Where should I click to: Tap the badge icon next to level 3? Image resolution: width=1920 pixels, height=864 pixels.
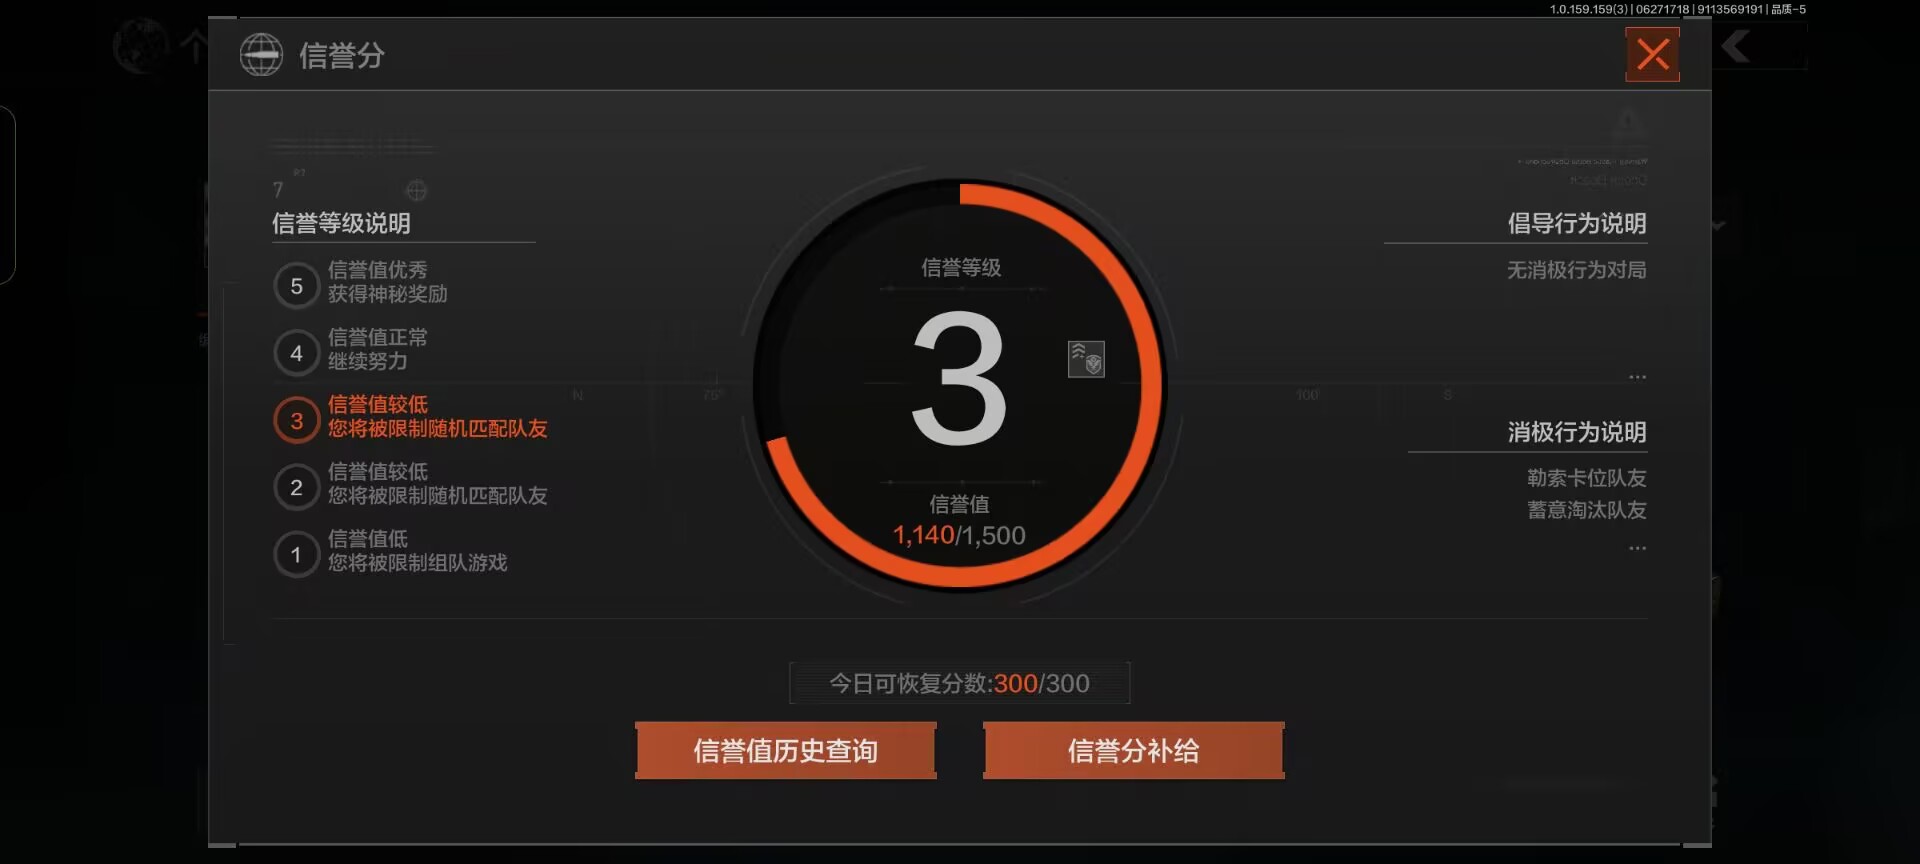pos(1086,359)
